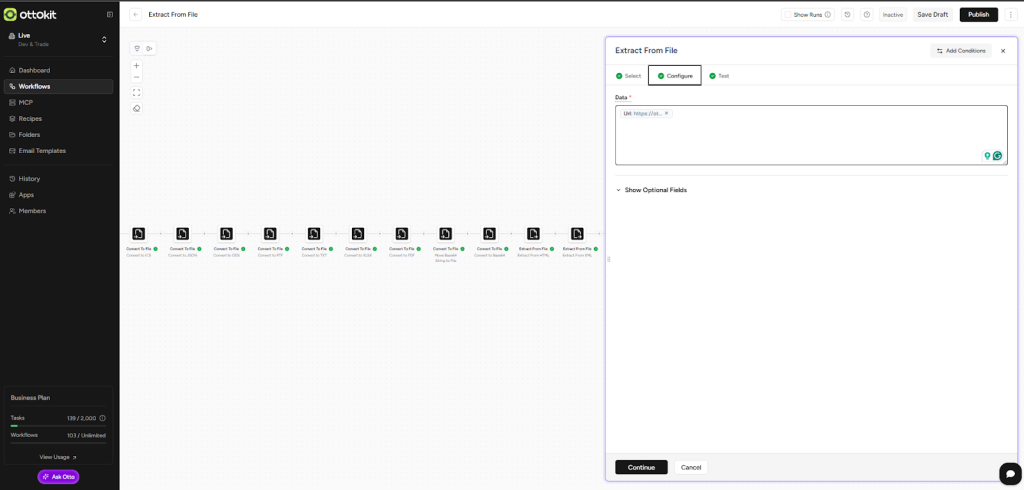Enable the Show Runs checkbox
The width and height of the screenshot is (1024, 490).
pyautogui.click(x=789, y=15)
